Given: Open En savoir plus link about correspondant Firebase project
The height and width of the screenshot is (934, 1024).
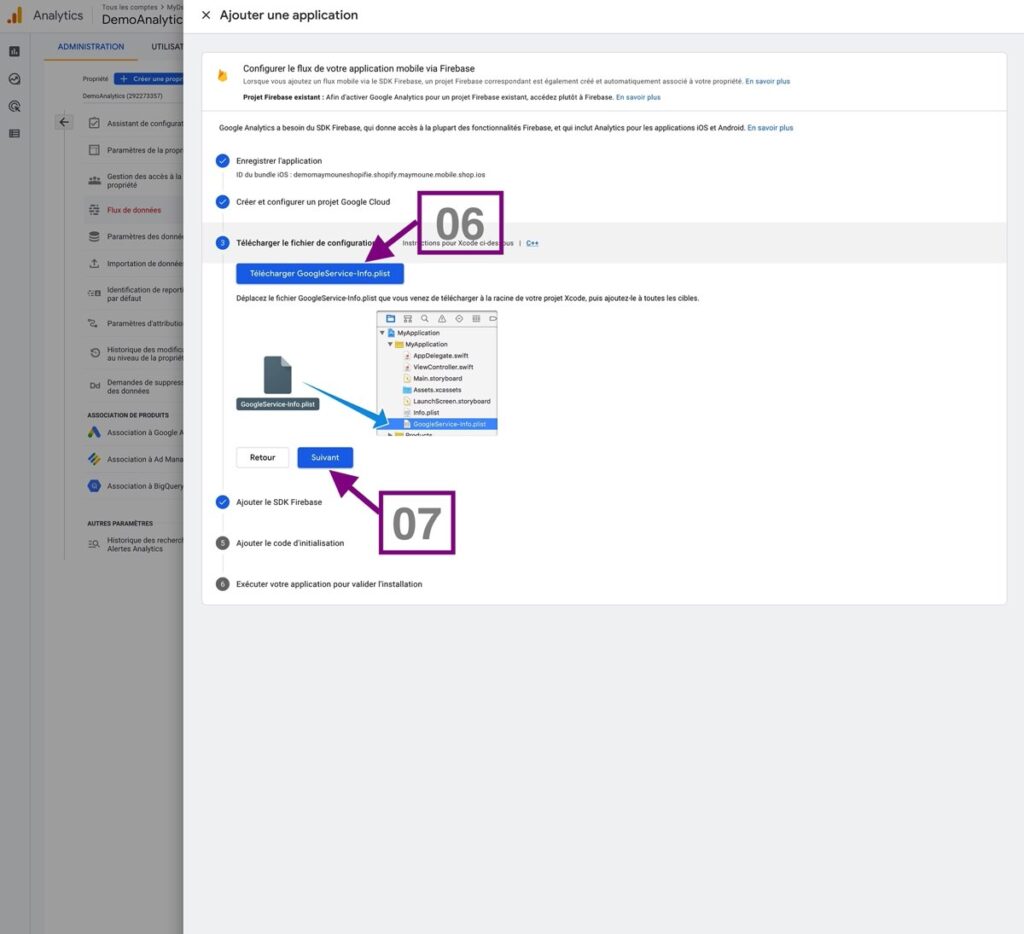Looking at the screenshot, I should click(x=767, y=82).
